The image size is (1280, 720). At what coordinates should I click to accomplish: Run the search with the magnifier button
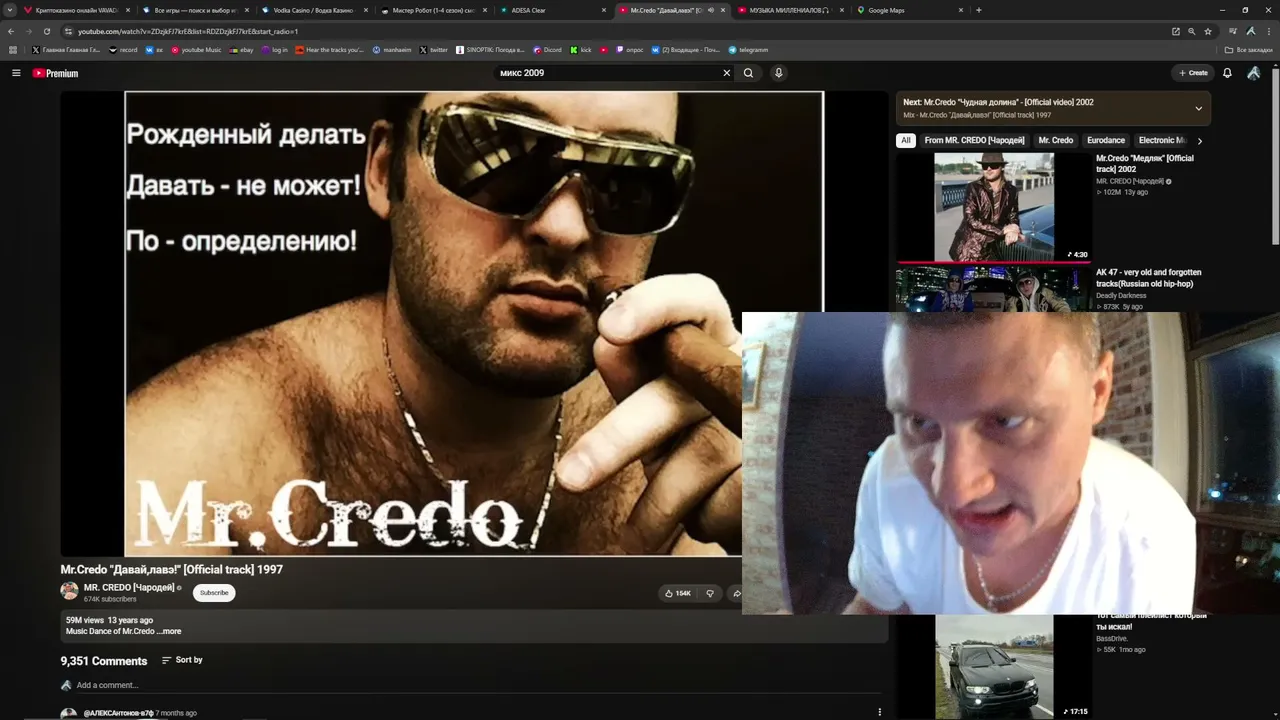click(748, 73)
